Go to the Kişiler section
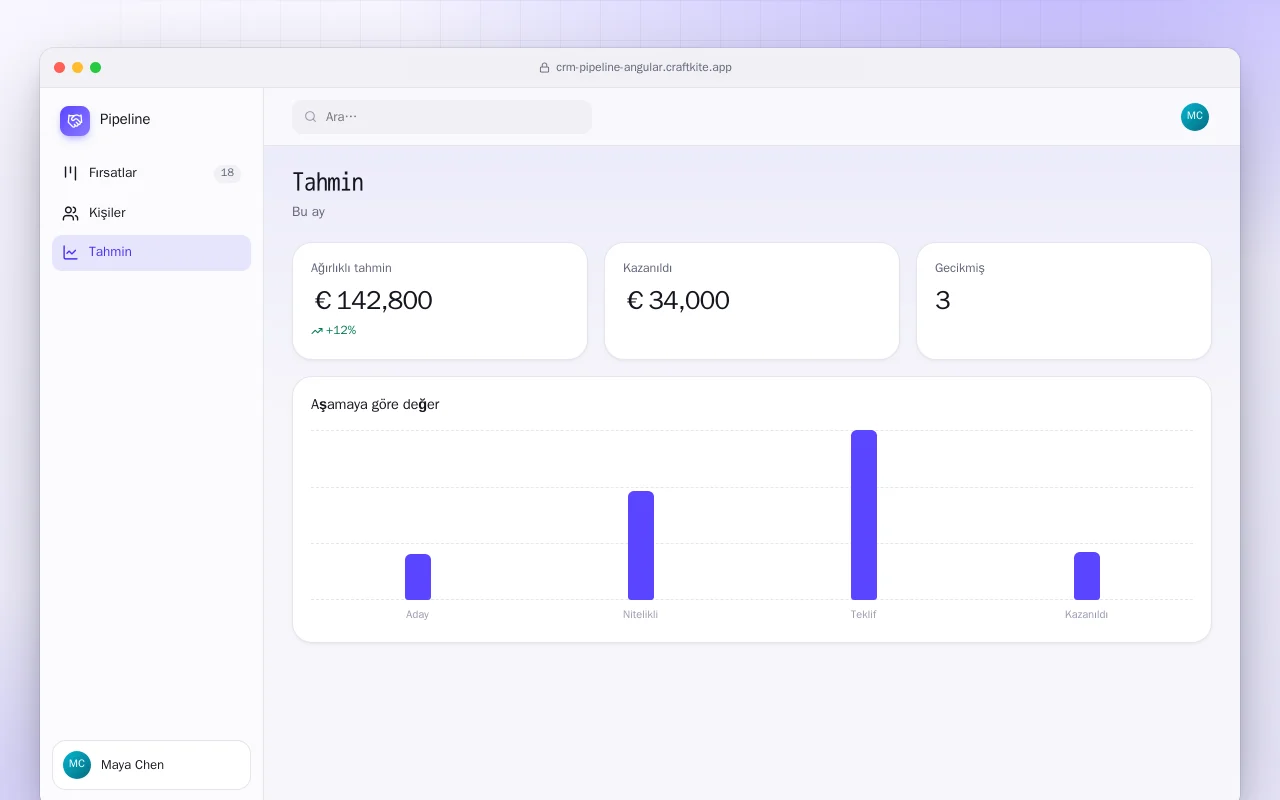The height and width of the screenshot is (800, 1280). [x=151, y=213]
